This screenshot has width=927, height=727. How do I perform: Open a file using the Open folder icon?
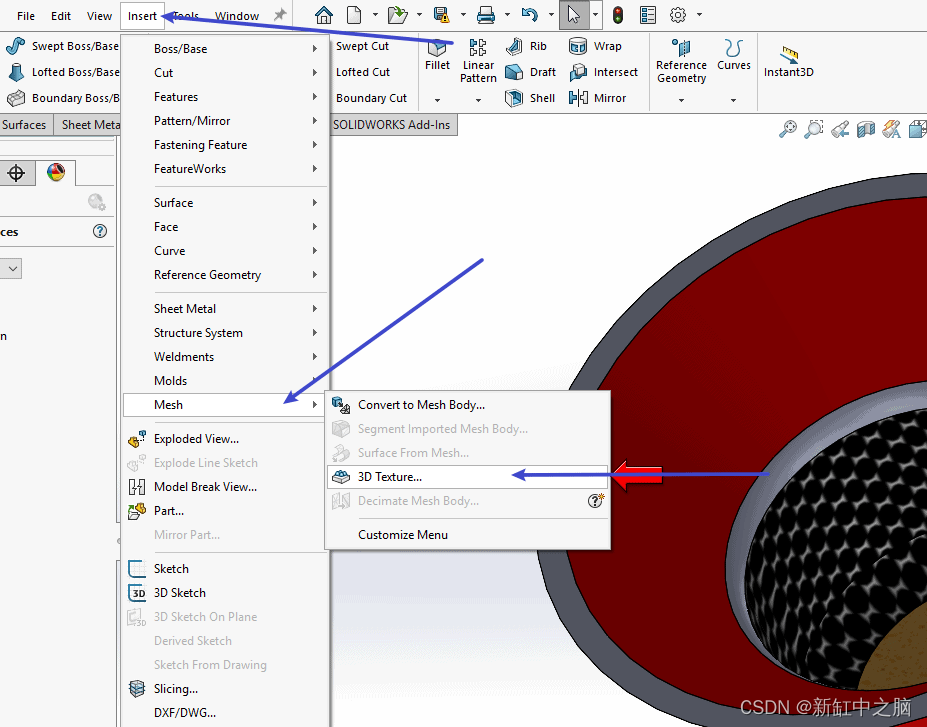point(397,15)
